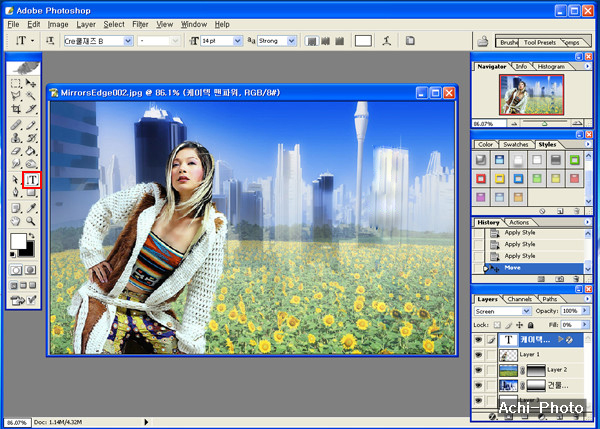This screenshot has width=600, height=429.
Task: Select the Horizontal Type tool
Action: click(x=32, y=180)
